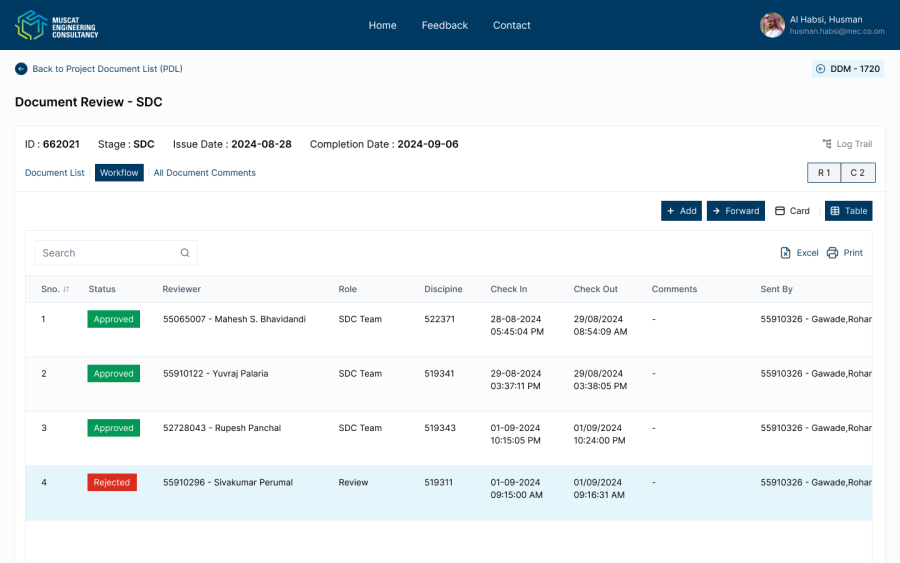
Task: Switch to Table view
Action: tap(848, 211)
